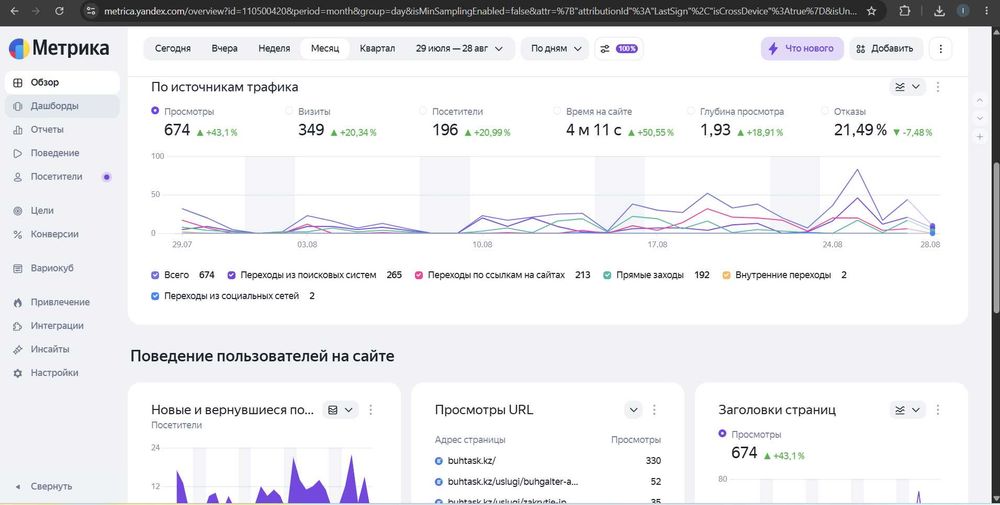Click the Интеграции puzzle icon

[x=18, y=326]
